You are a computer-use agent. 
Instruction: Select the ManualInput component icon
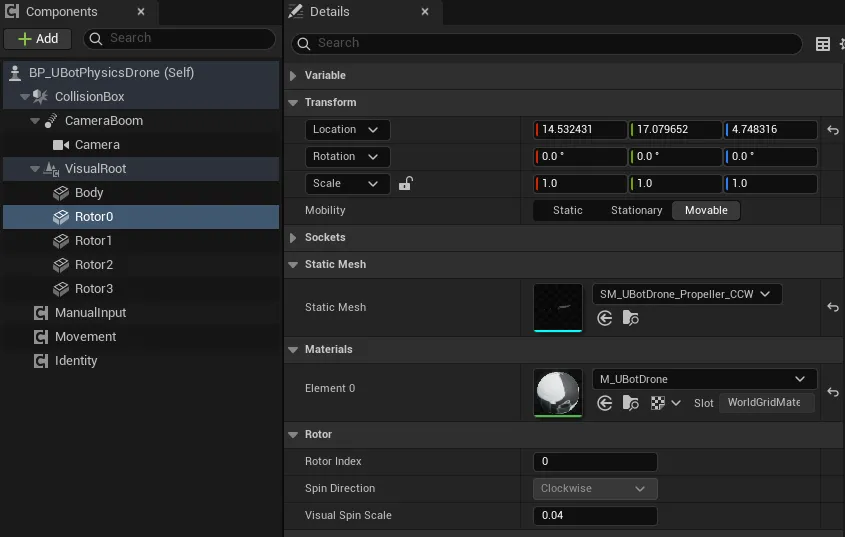(x=41, y=313)
